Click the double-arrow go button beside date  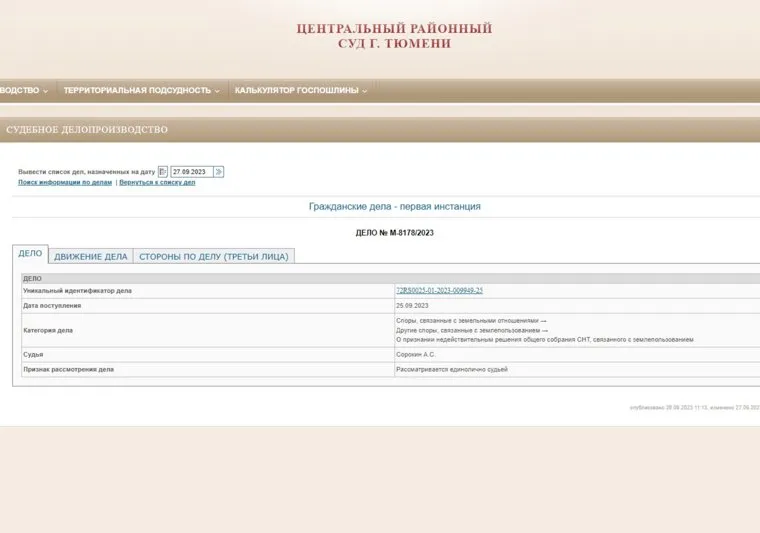[x=219, y=172]
